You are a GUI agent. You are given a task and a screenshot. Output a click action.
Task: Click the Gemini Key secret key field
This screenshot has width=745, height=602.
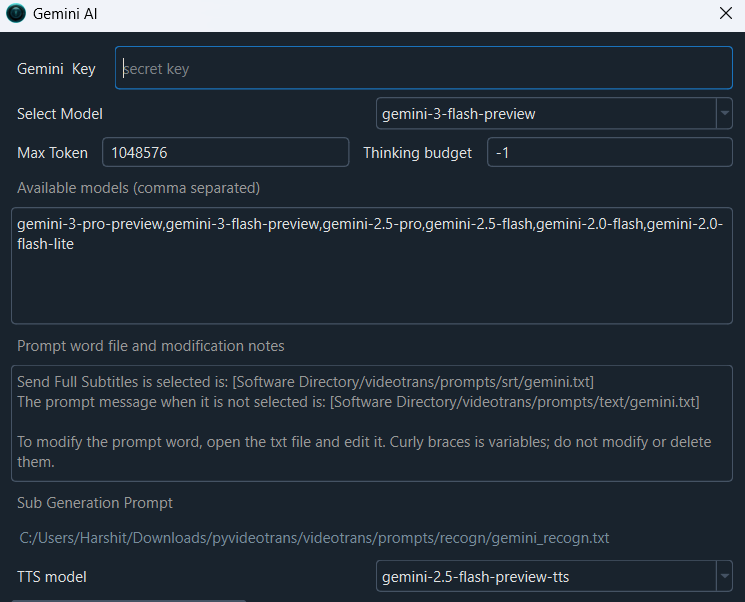[x=424, y=69]
